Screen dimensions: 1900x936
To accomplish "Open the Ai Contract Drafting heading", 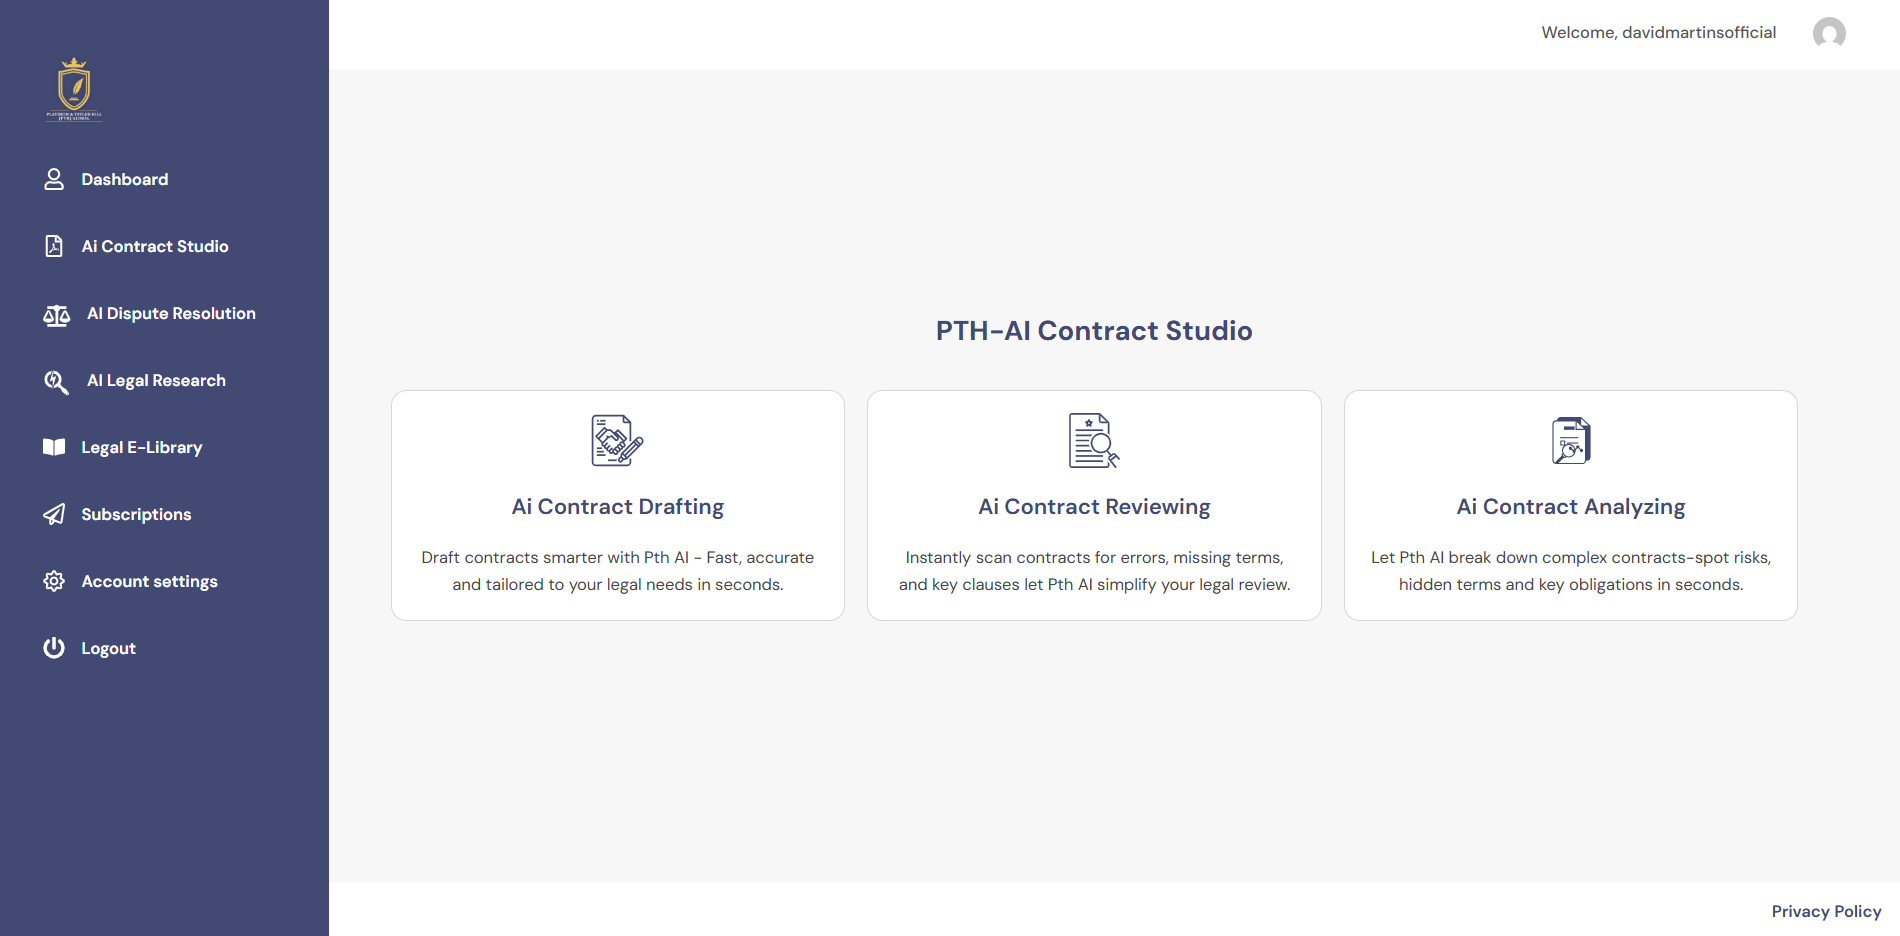I will pyautogui.click(x=617, y=507).
